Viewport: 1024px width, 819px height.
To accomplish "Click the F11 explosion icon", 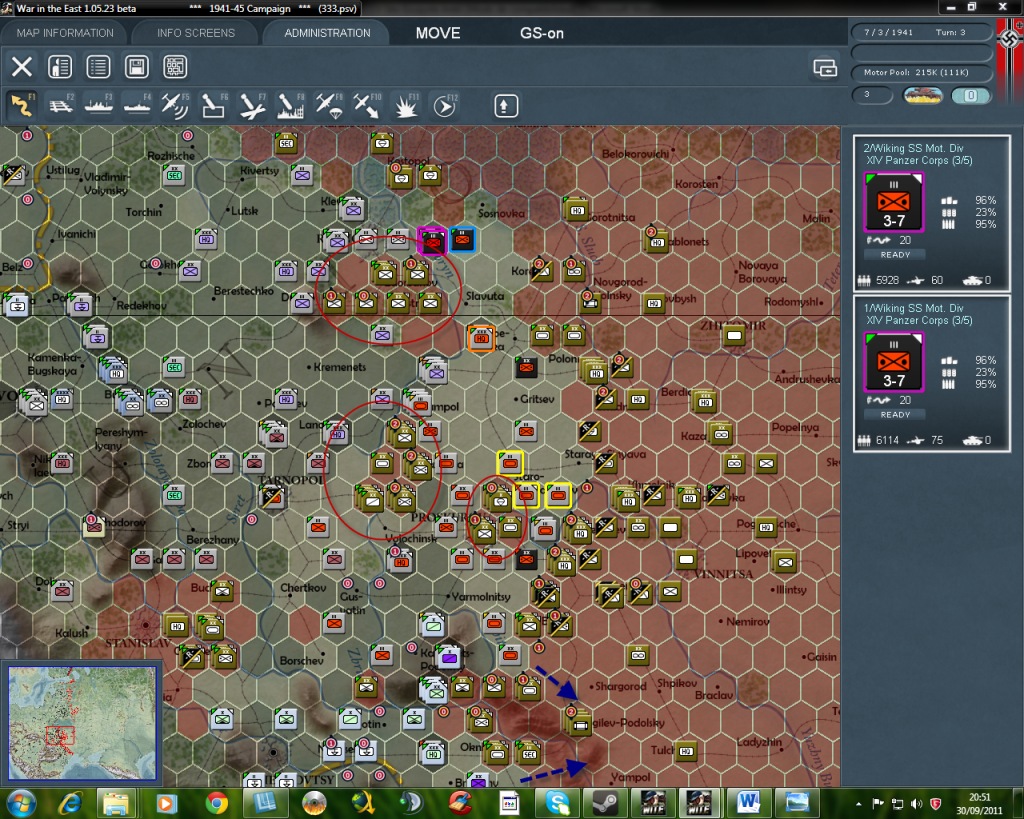I will click(x=406, y=106).
